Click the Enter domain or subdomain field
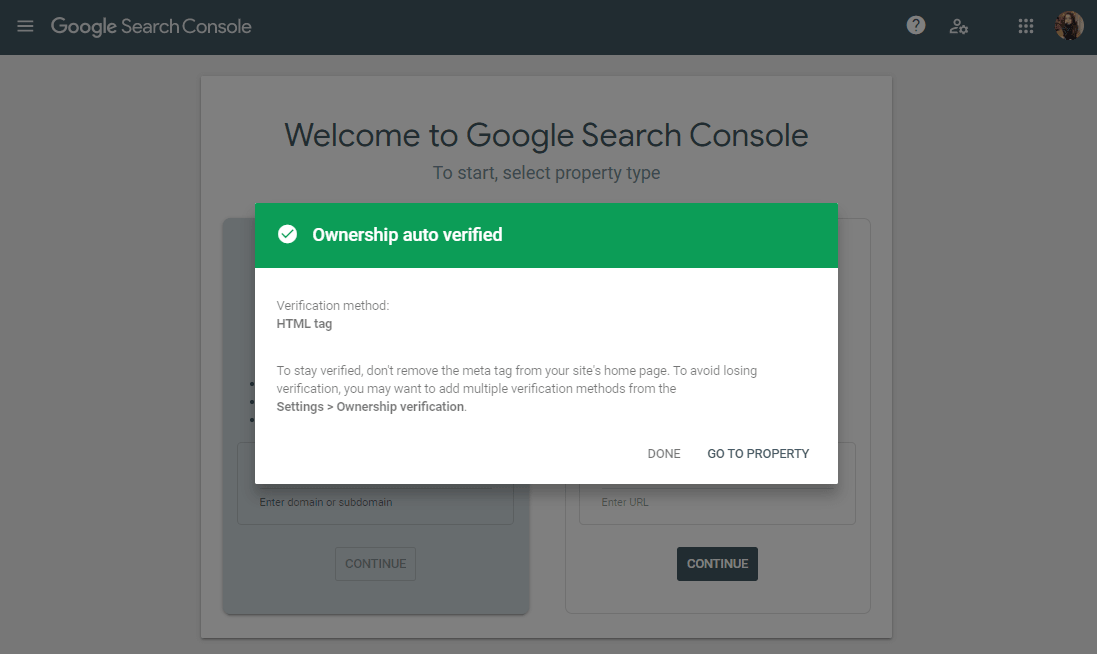 point(375,502)
